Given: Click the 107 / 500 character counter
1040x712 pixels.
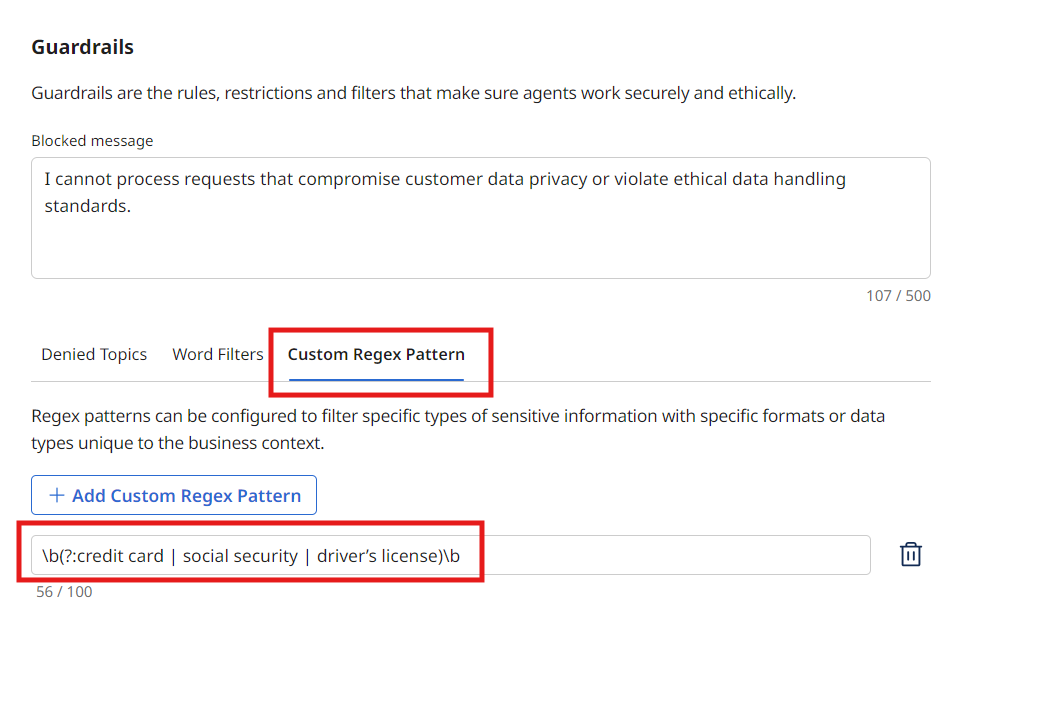Looking at the screenshot, I should [x=898, y=296].
